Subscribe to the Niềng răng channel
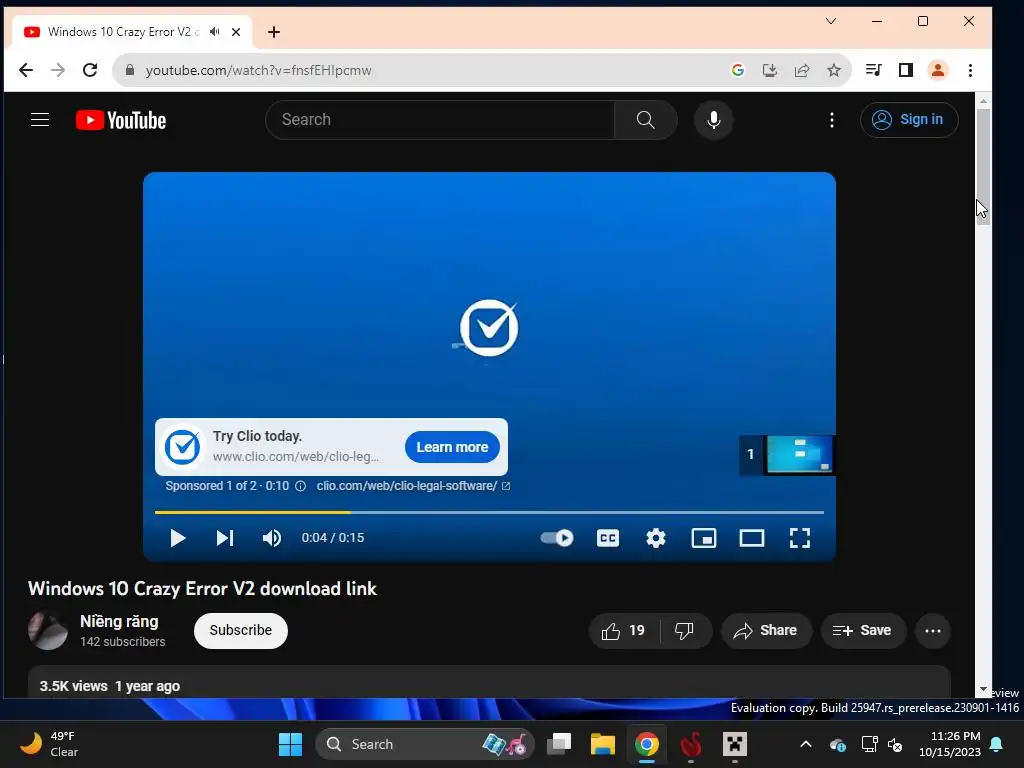Screen dimensions: 1024x768 coord(240,630)
